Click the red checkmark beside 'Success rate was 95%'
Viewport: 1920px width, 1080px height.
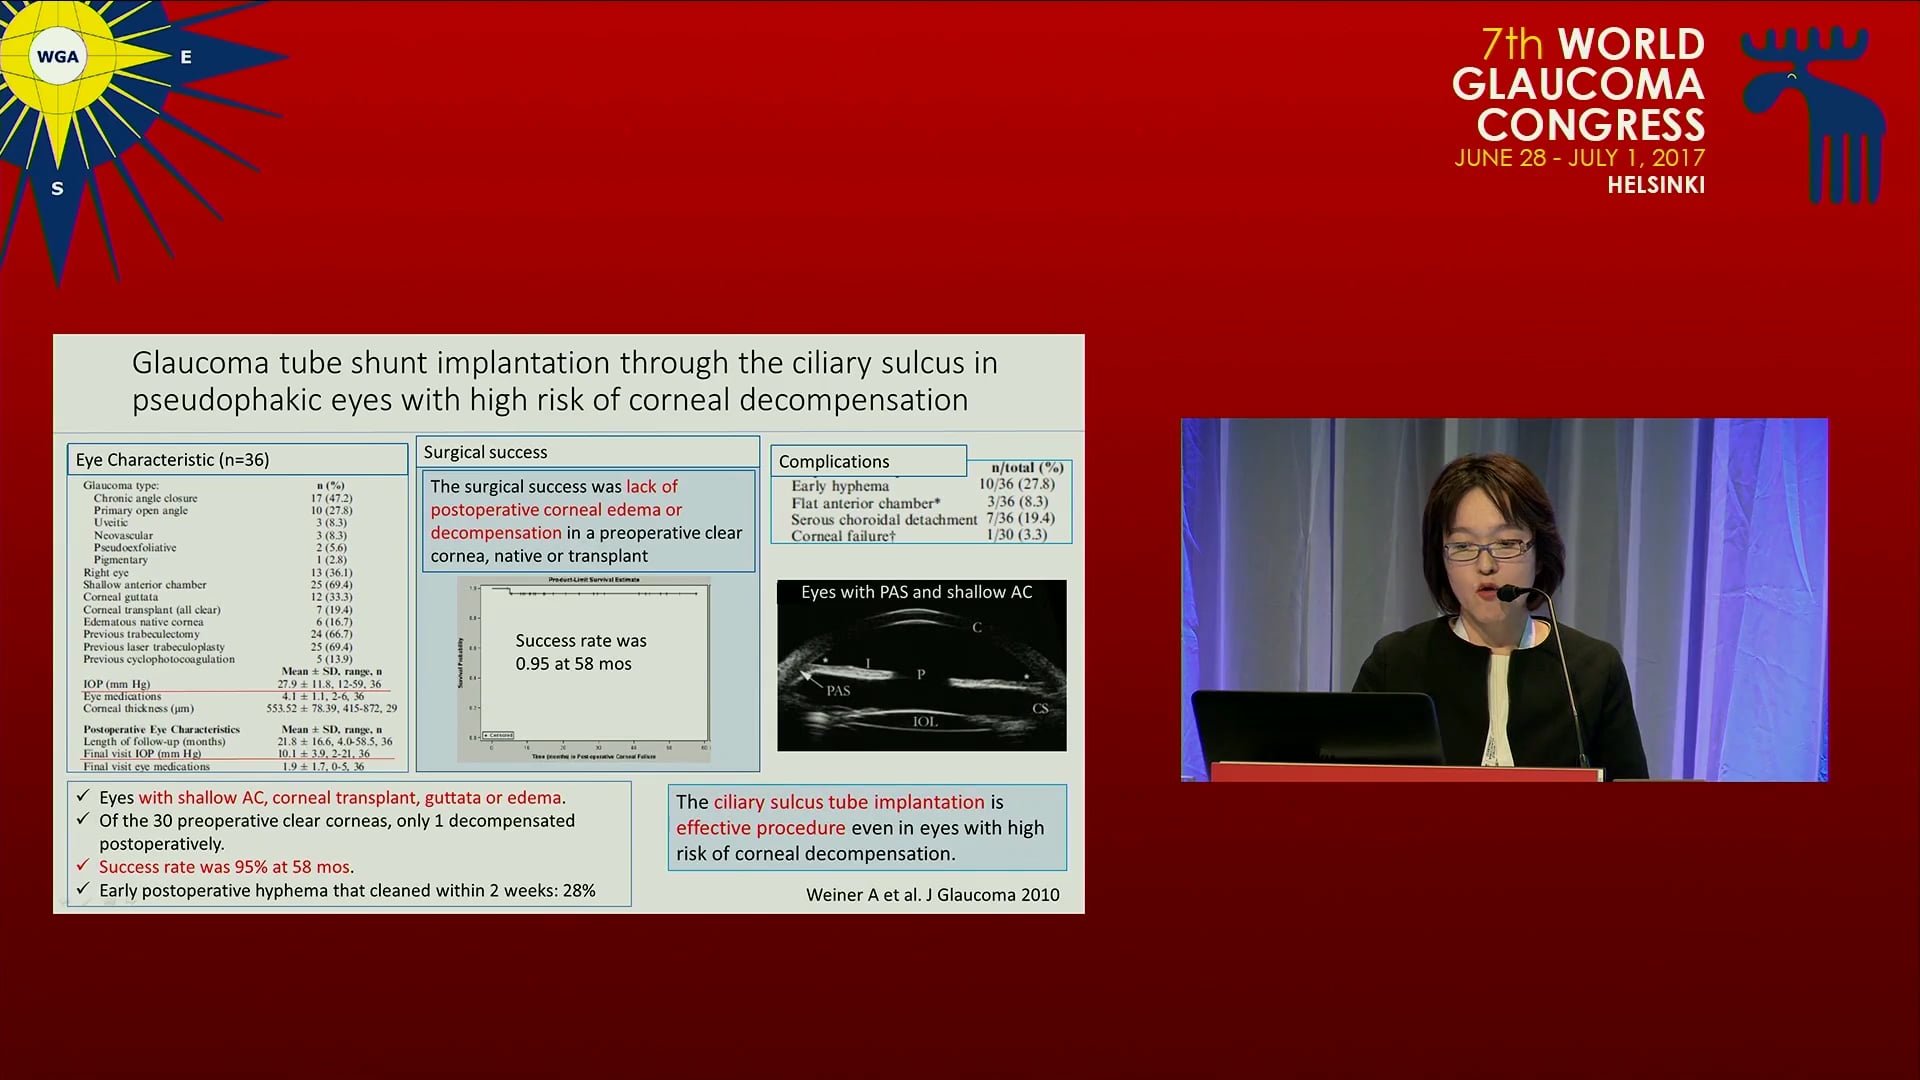[83, 866]
